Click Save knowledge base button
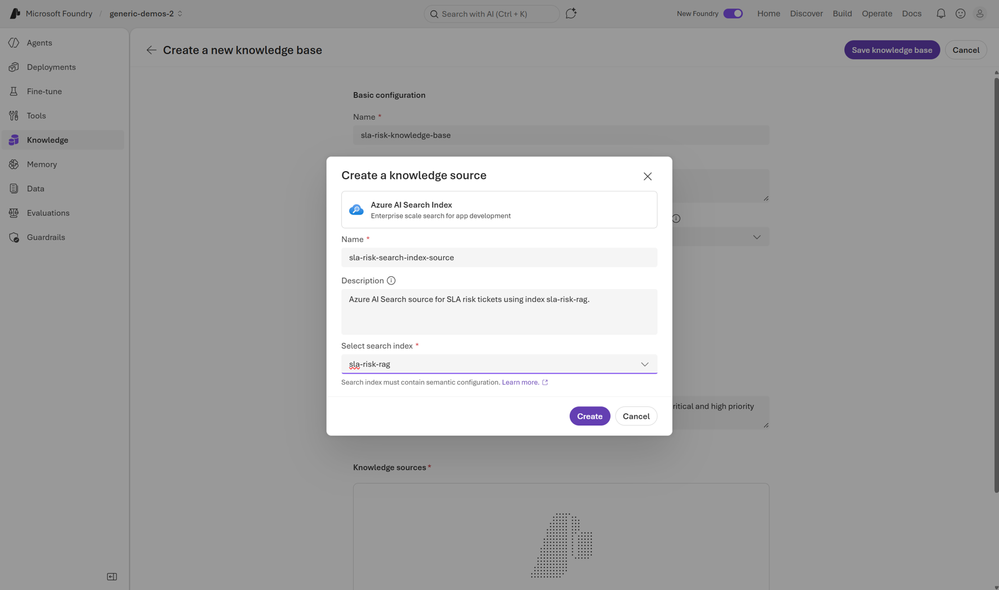This screenshot has height=590, width=999. [891, 50]
